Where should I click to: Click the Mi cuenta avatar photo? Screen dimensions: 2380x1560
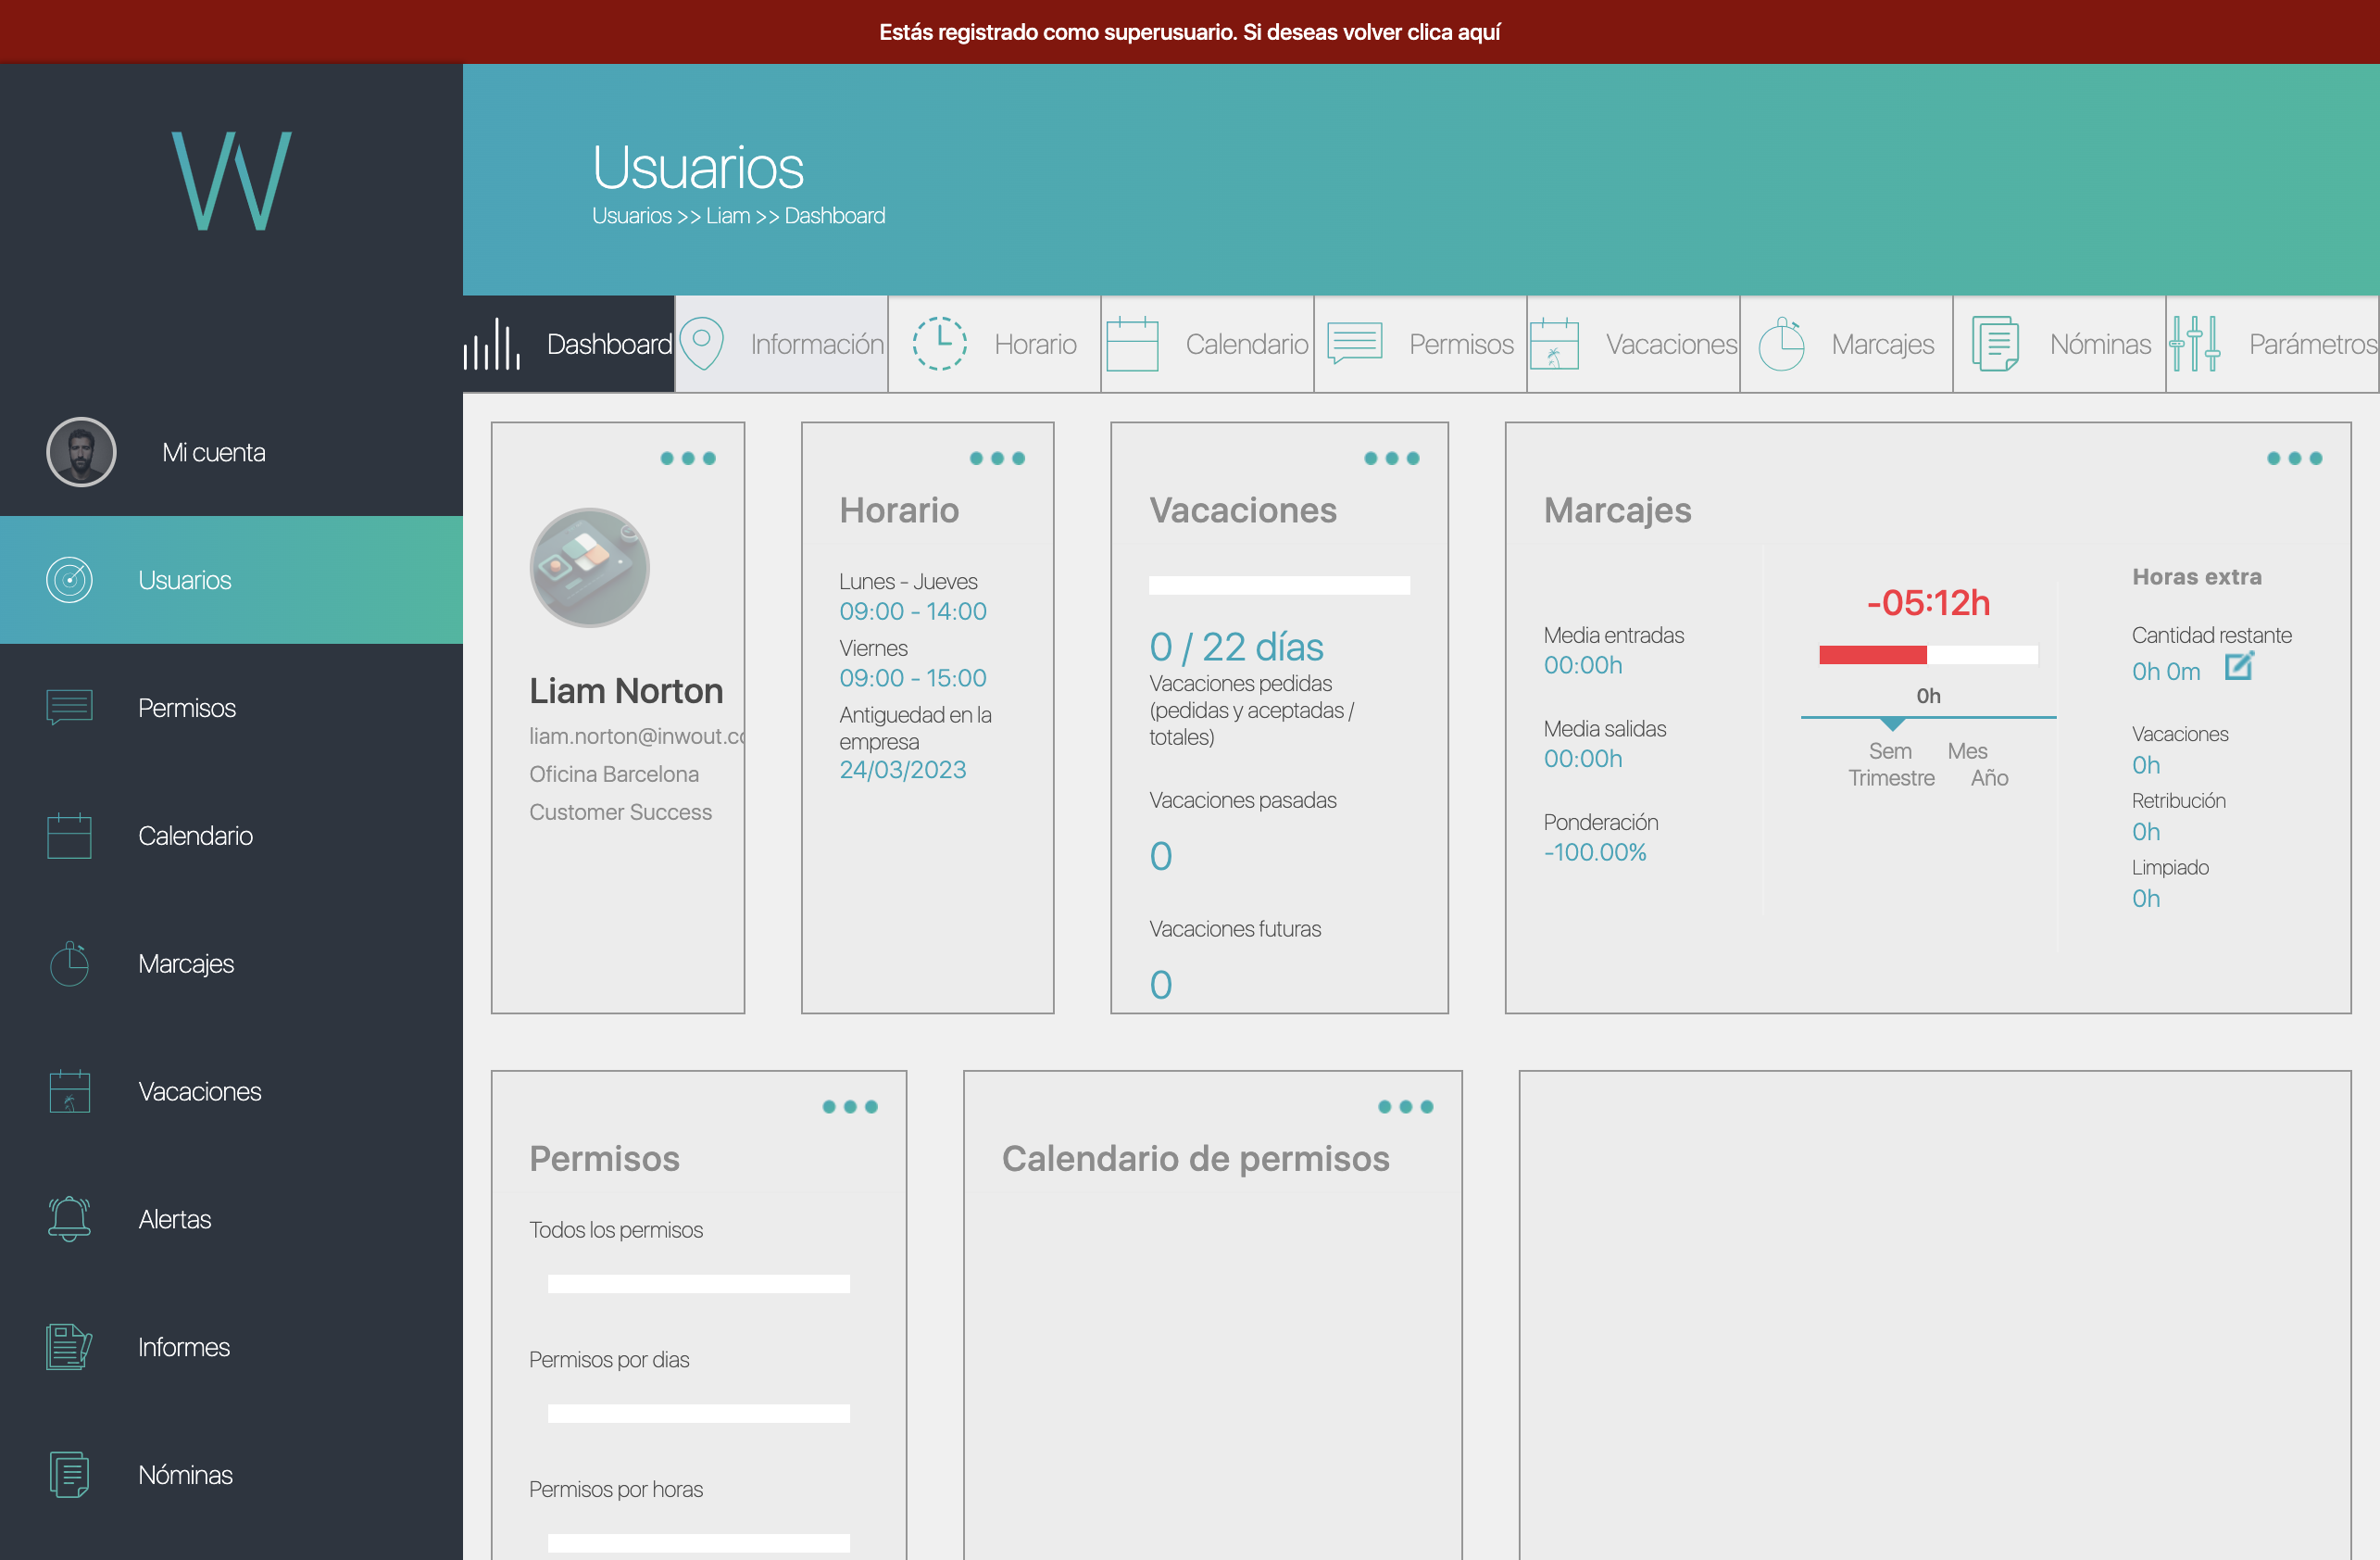coord(81,452)
